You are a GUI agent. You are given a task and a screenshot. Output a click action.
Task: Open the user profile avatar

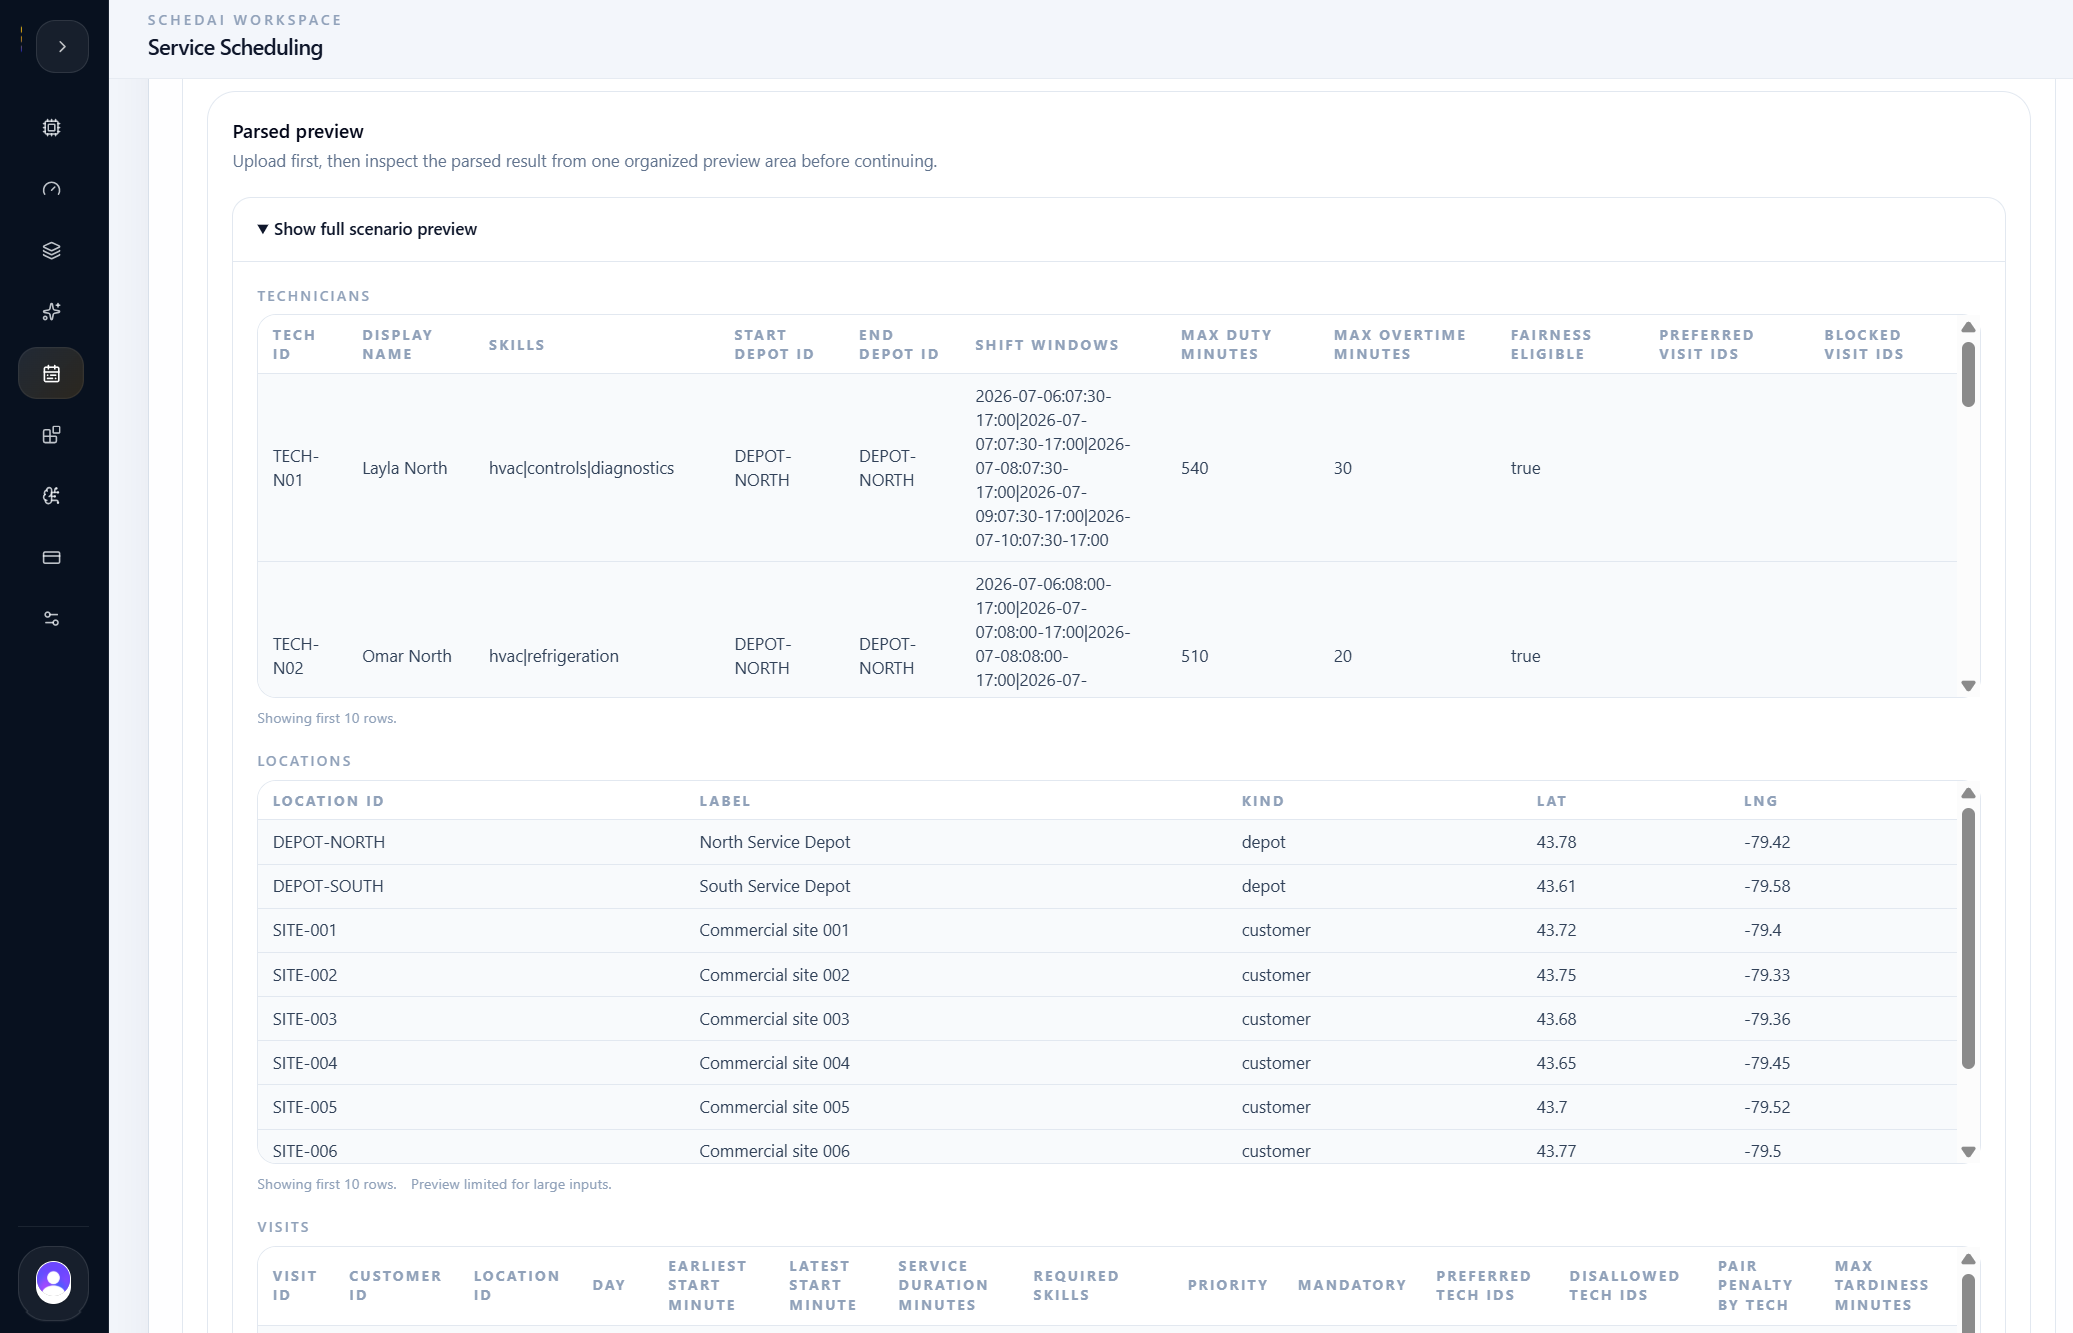click(53, 1281)
